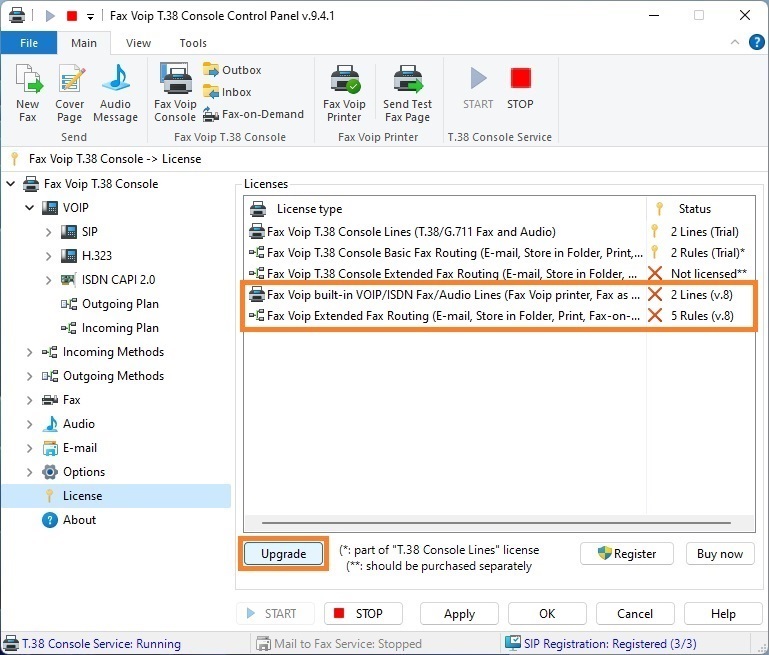Viewport: 769px width, 655px height.
Task: Expand the SIP tree node
Action: (48, 232)
